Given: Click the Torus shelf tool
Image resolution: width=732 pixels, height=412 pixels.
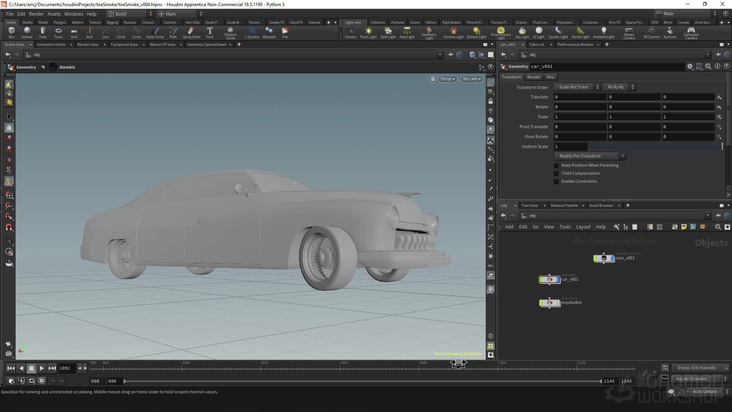Looking at the screenshot, I should tap(58, 32).
